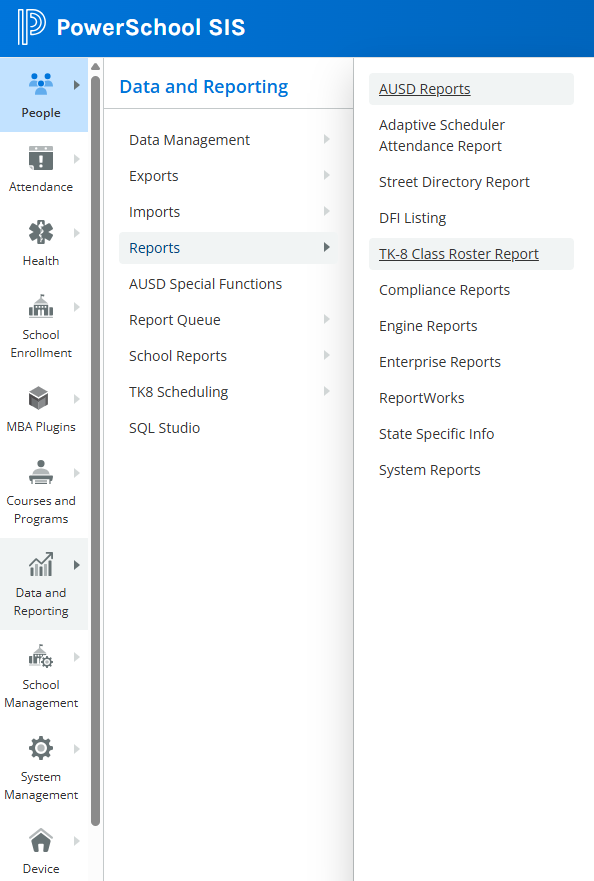The width and height of the screenshot is (594, 881).
Task: Click the sidebar scroll up arrow
Action: 96,66
